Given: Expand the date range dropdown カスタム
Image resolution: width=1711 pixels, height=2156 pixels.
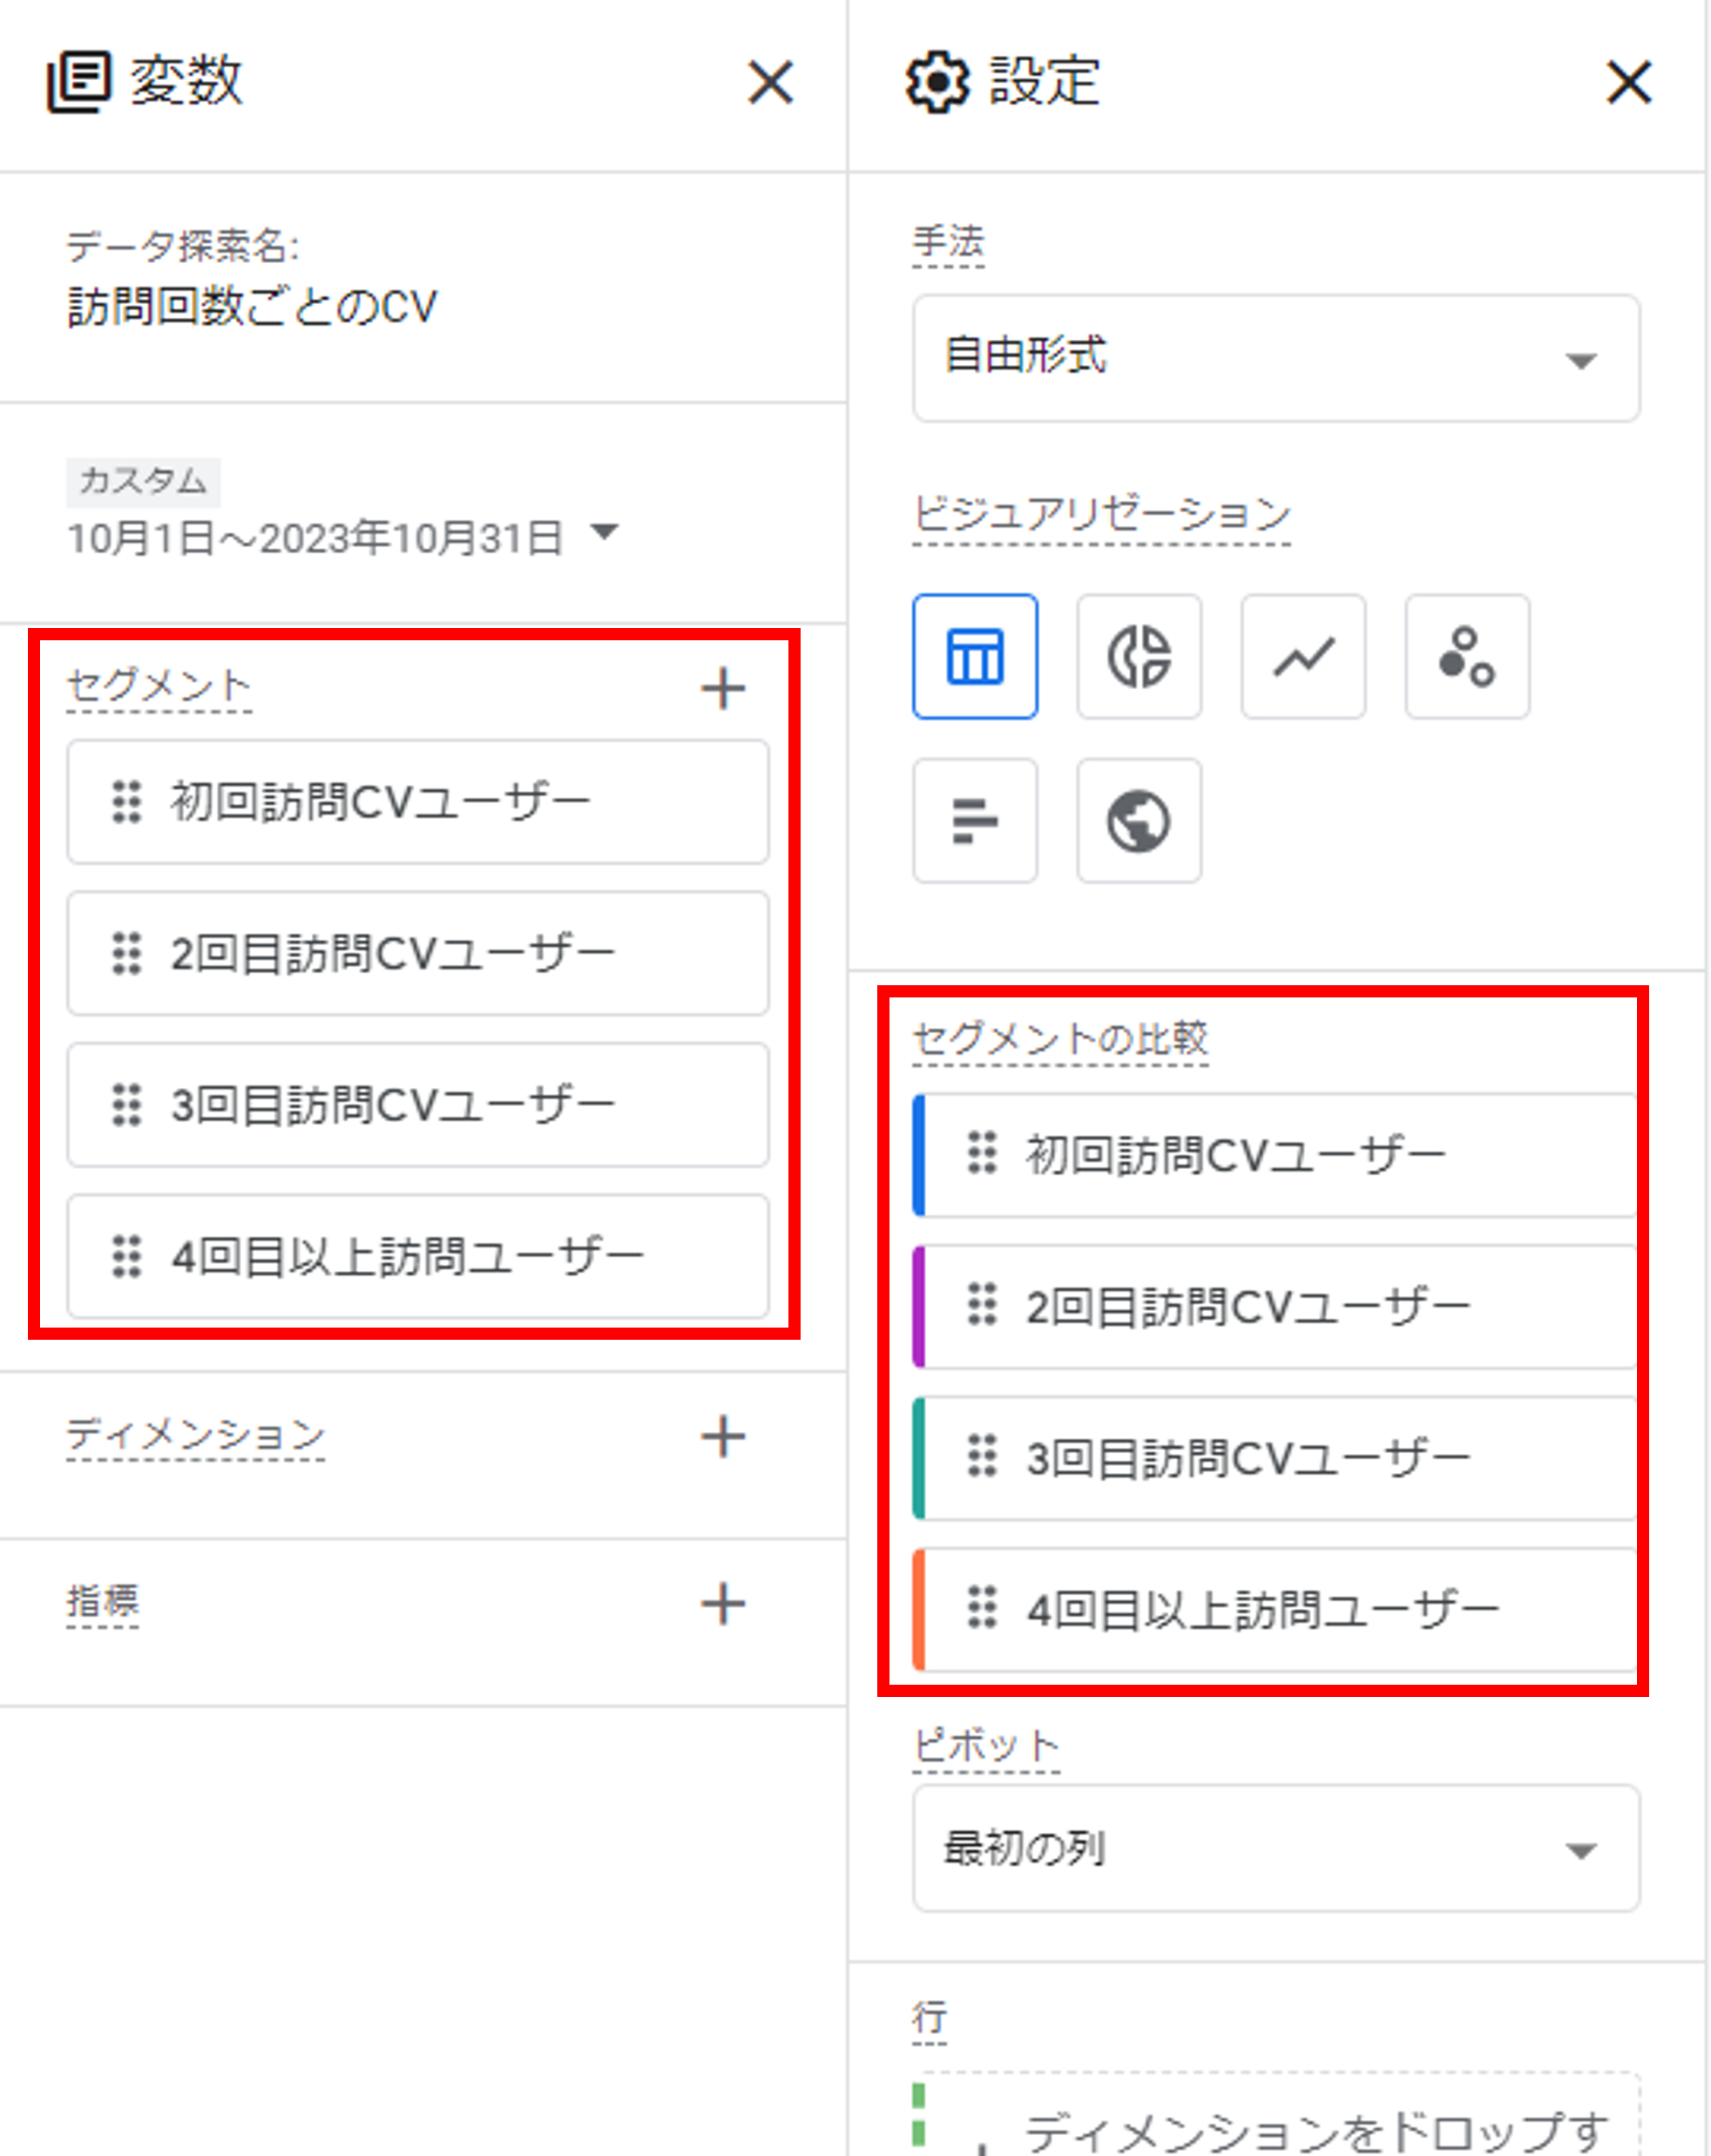Looking at the screenshot, I should click(x=605, y=536).
